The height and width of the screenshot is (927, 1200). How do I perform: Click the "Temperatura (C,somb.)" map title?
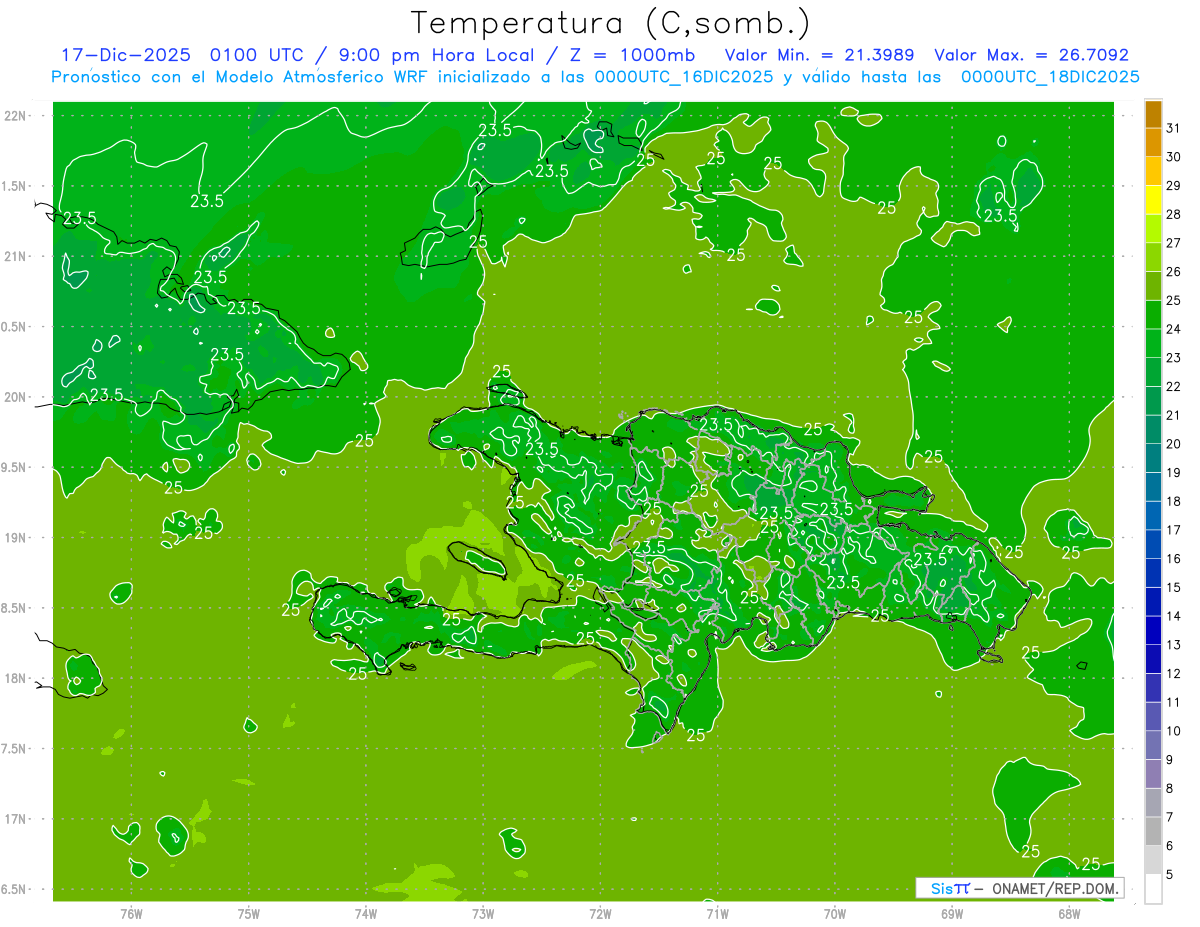(x=611, y=22)
